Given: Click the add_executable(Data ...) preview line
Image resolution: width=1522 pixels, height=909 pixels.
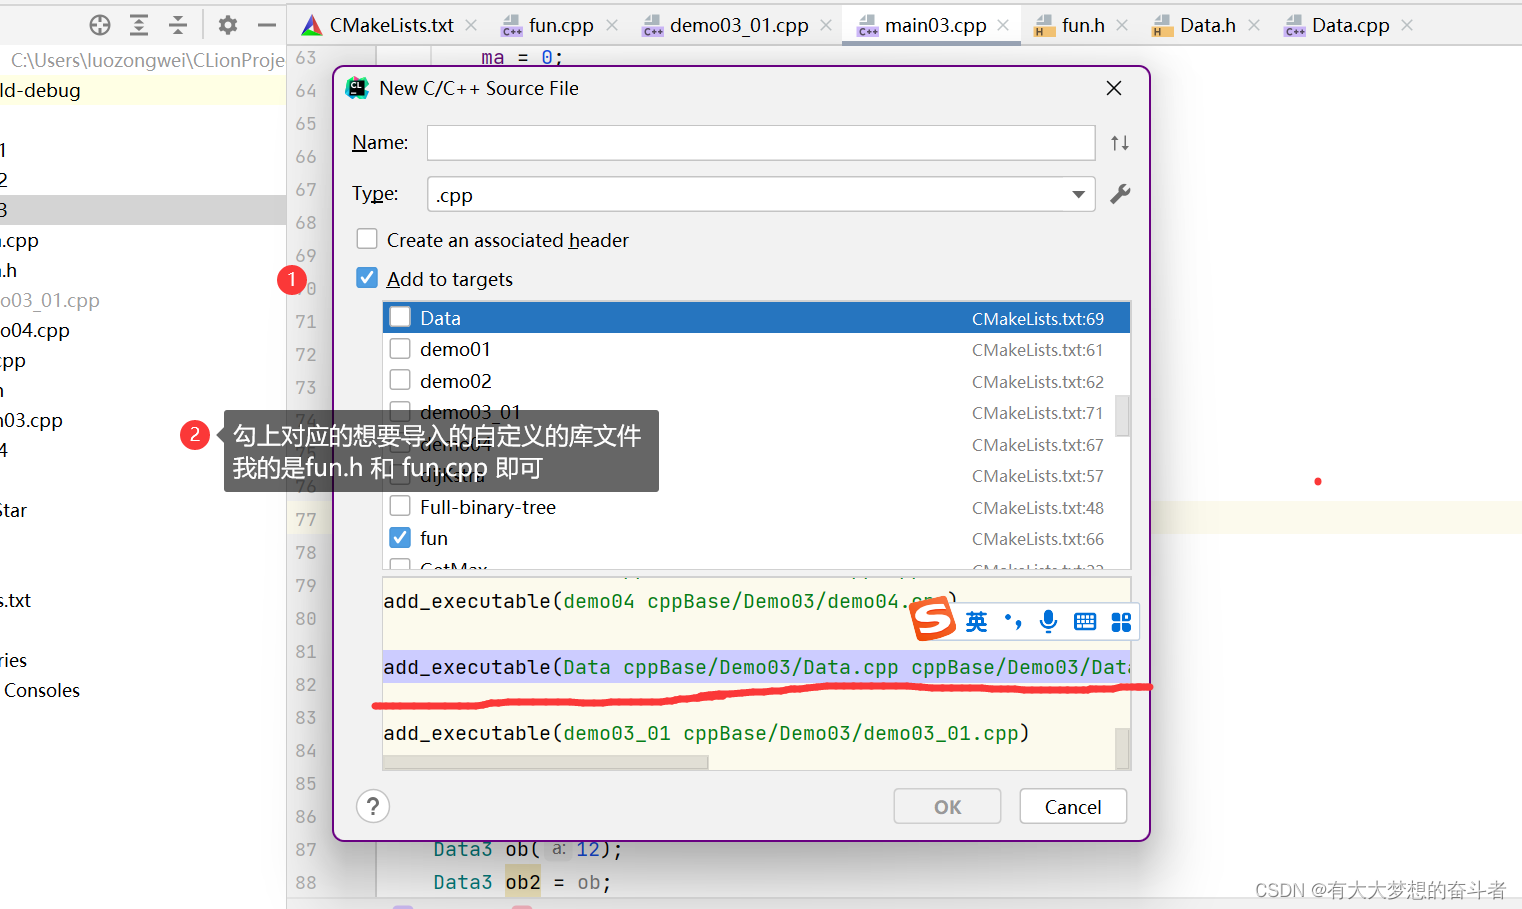Looking at the screenshot, I should click(x=756, y=667).
